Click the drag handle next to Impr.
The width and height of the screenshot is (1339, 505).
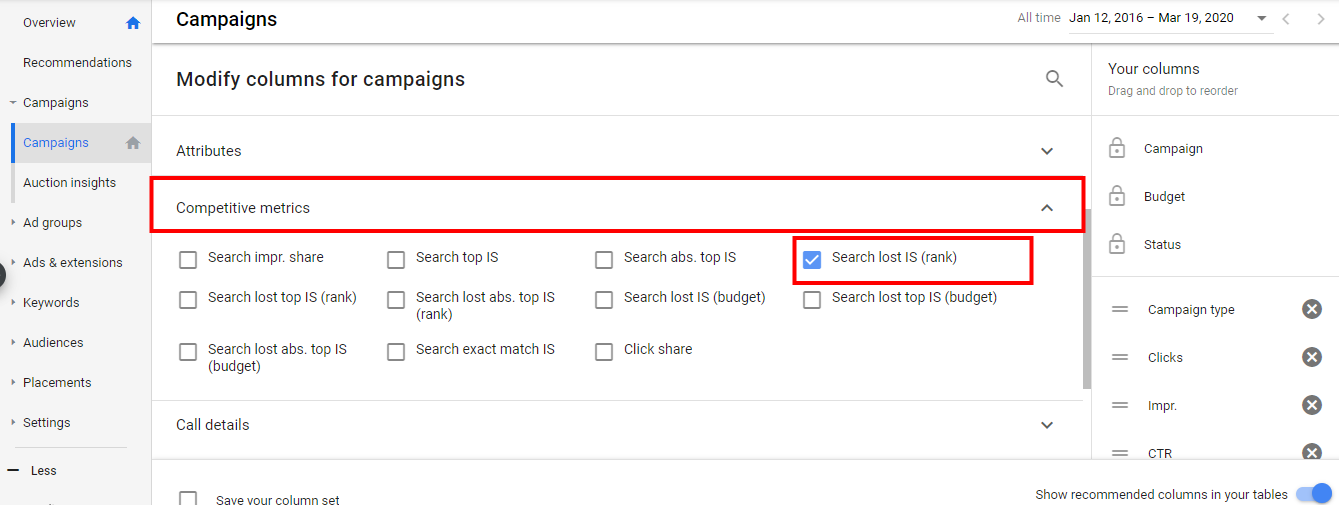click(x=1120, y=405)
